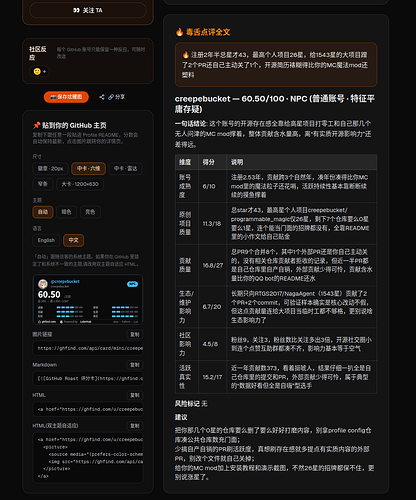Select the 中卡·雷达 size option

(126, 169)
